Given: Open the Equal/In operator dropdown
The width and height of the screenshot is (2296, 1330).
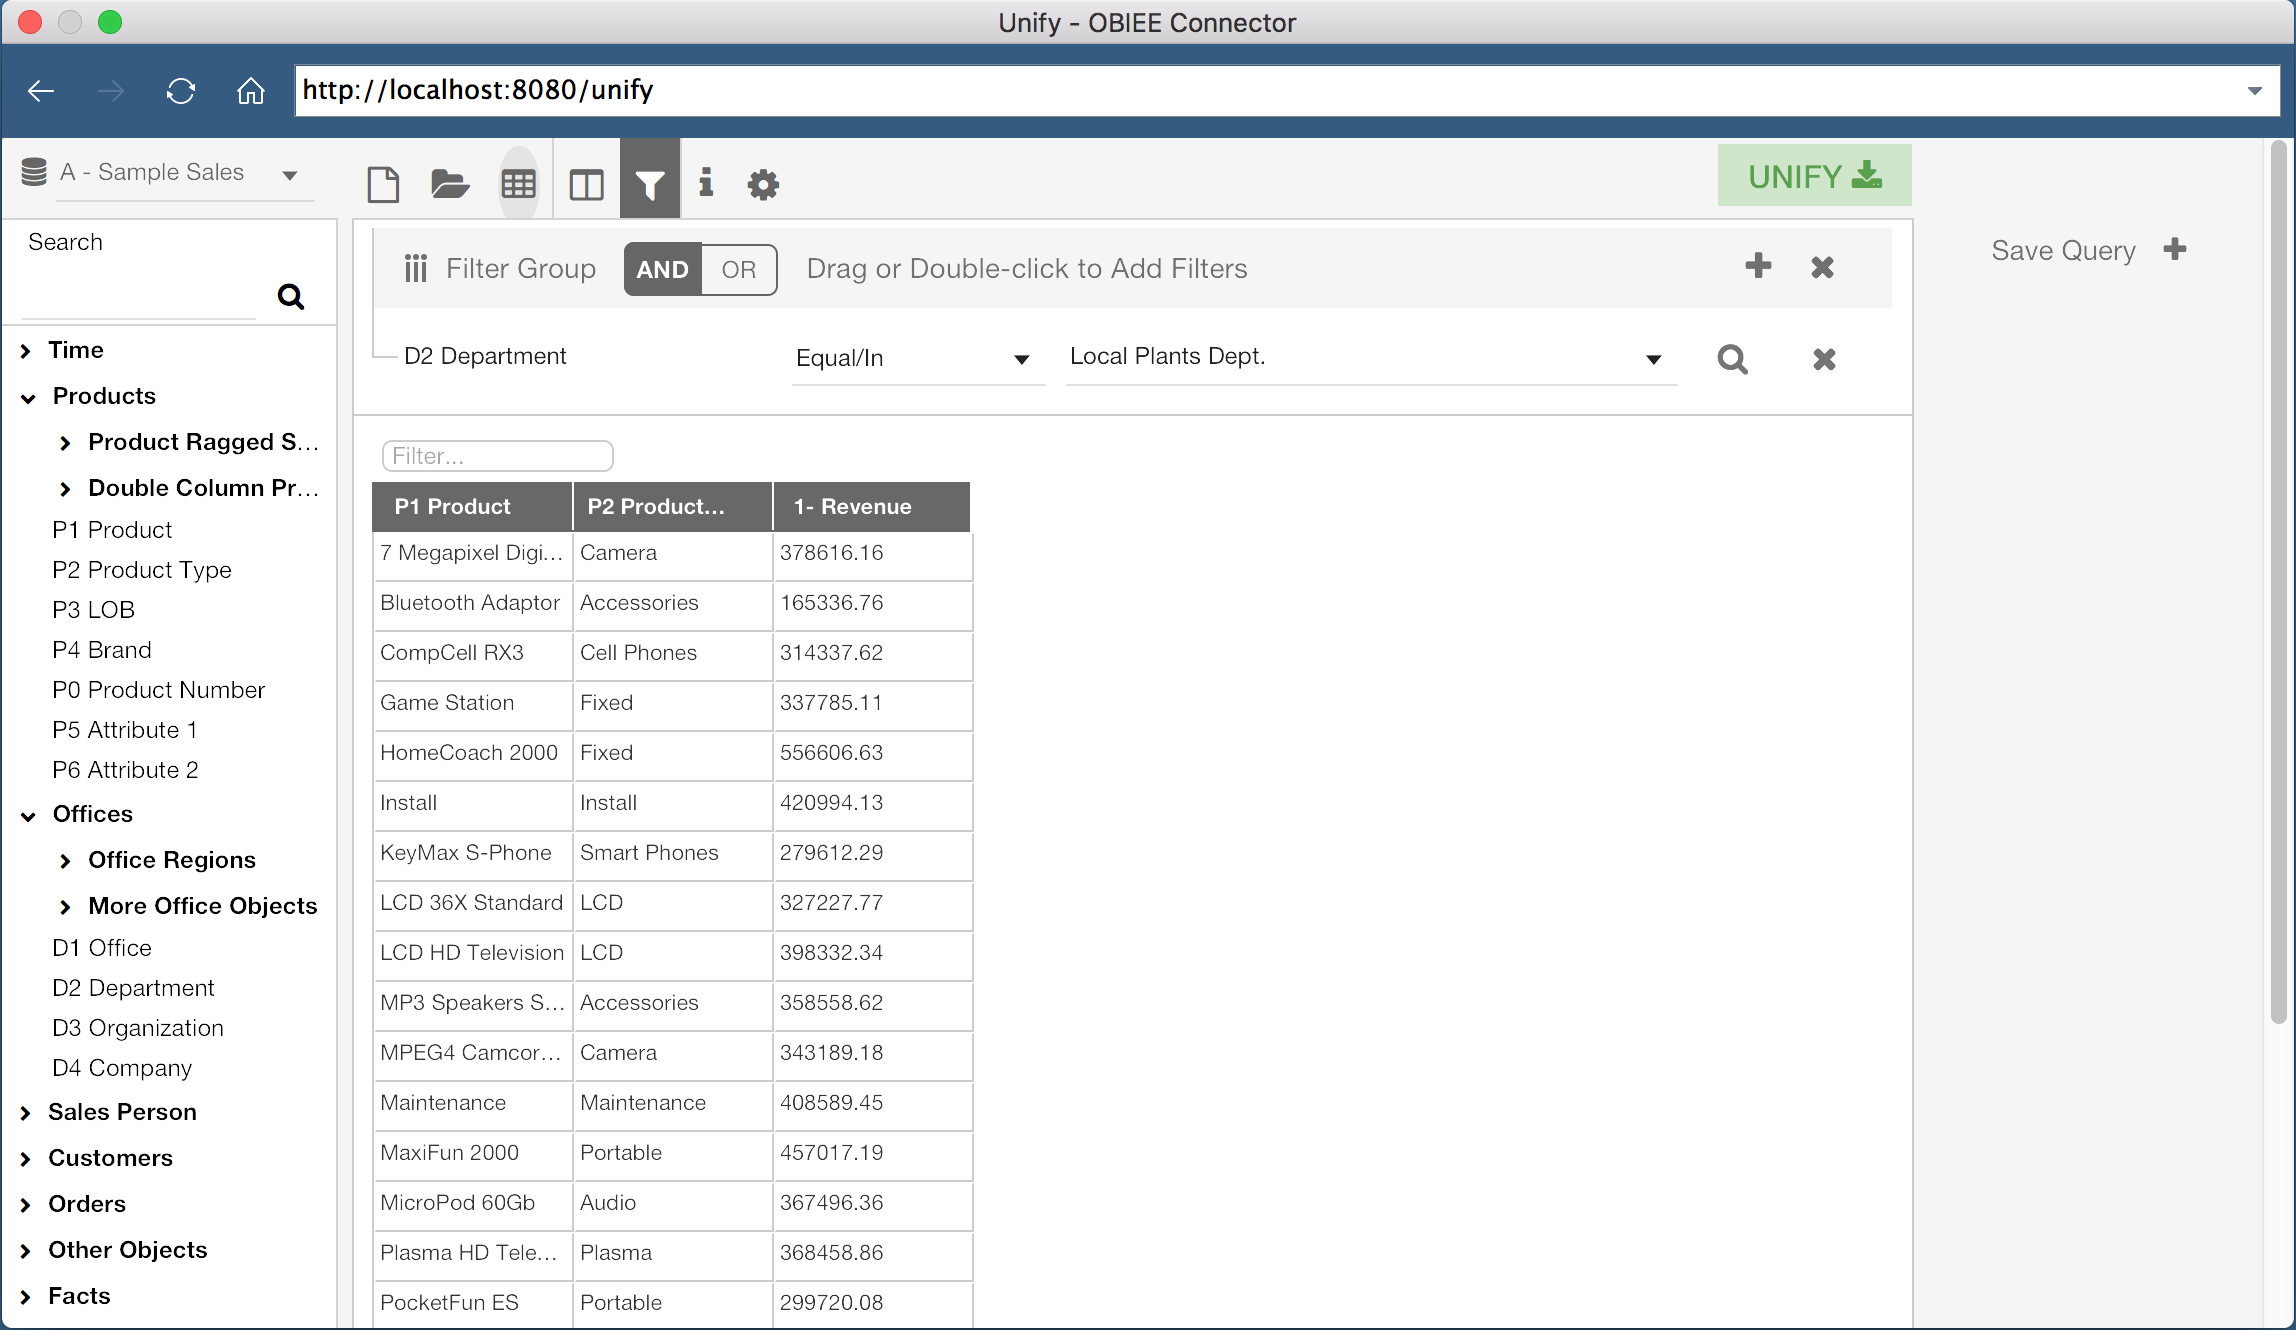Looking at the screenshot, I should tap(916, 358).
